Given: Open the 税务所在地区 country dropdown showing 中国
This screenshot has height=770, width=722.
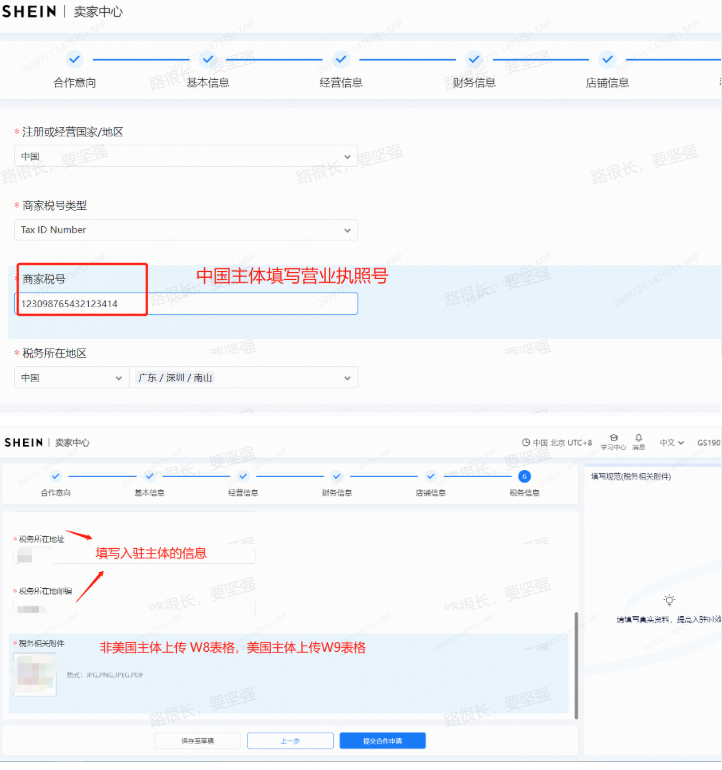Looking at the screenshot, I should [71, 378].
